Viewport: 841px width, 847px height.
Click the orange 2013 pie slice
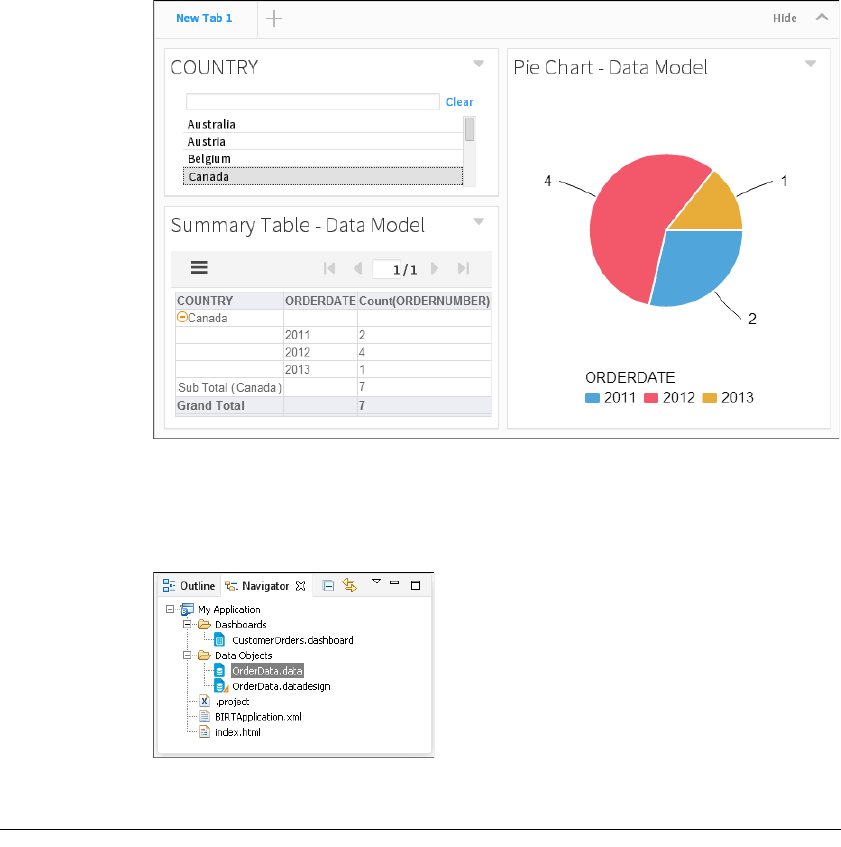[x=716, y=208]
